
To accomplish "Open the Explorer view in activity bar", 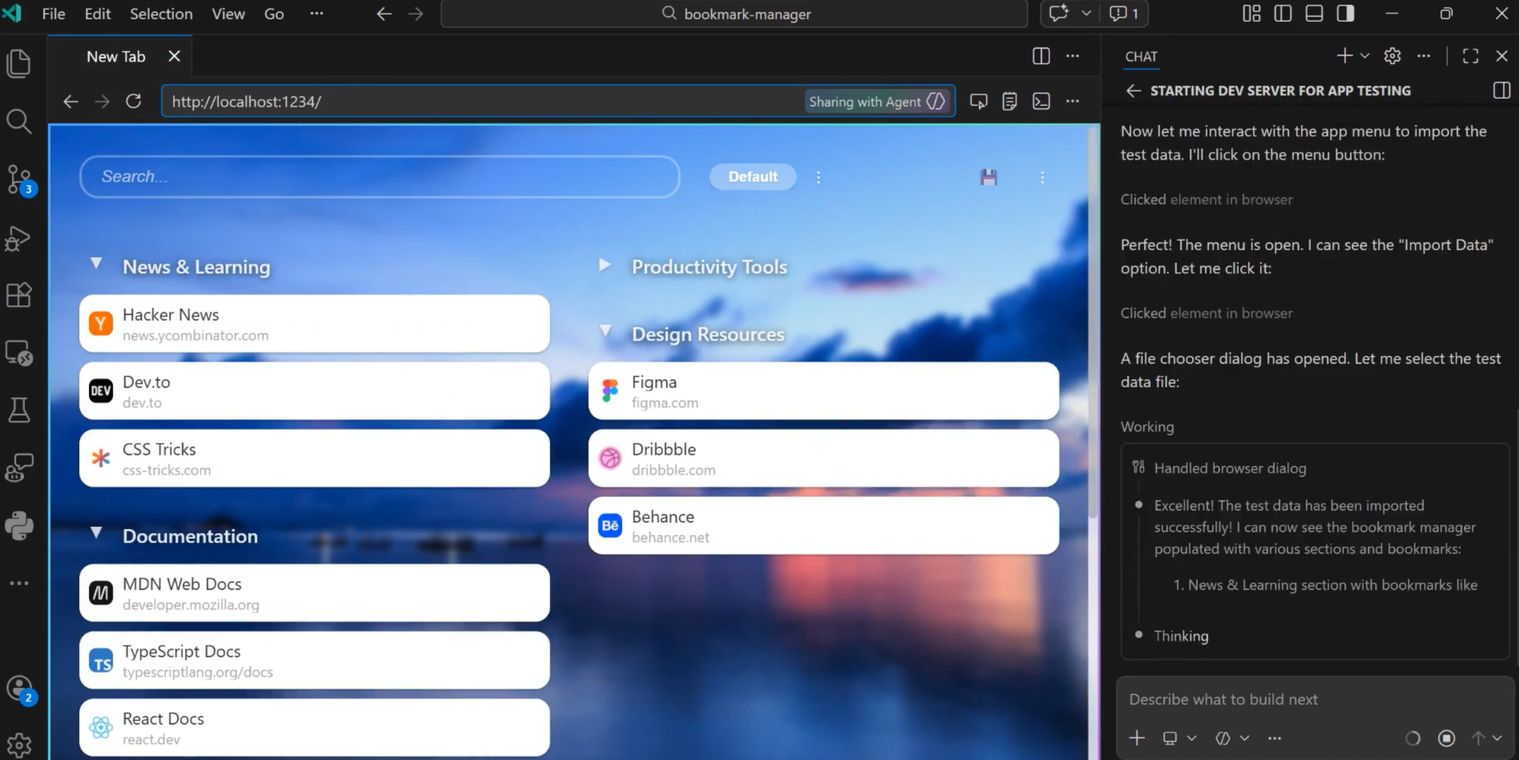I will pos(19,64).
